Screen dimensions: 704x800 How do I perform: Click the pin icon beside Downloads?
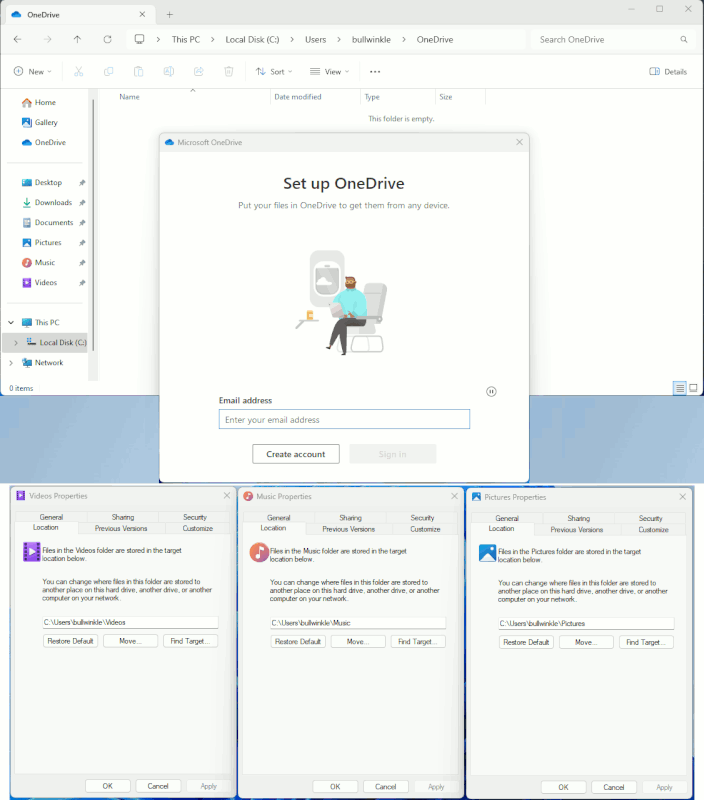(x=82, y=203)
